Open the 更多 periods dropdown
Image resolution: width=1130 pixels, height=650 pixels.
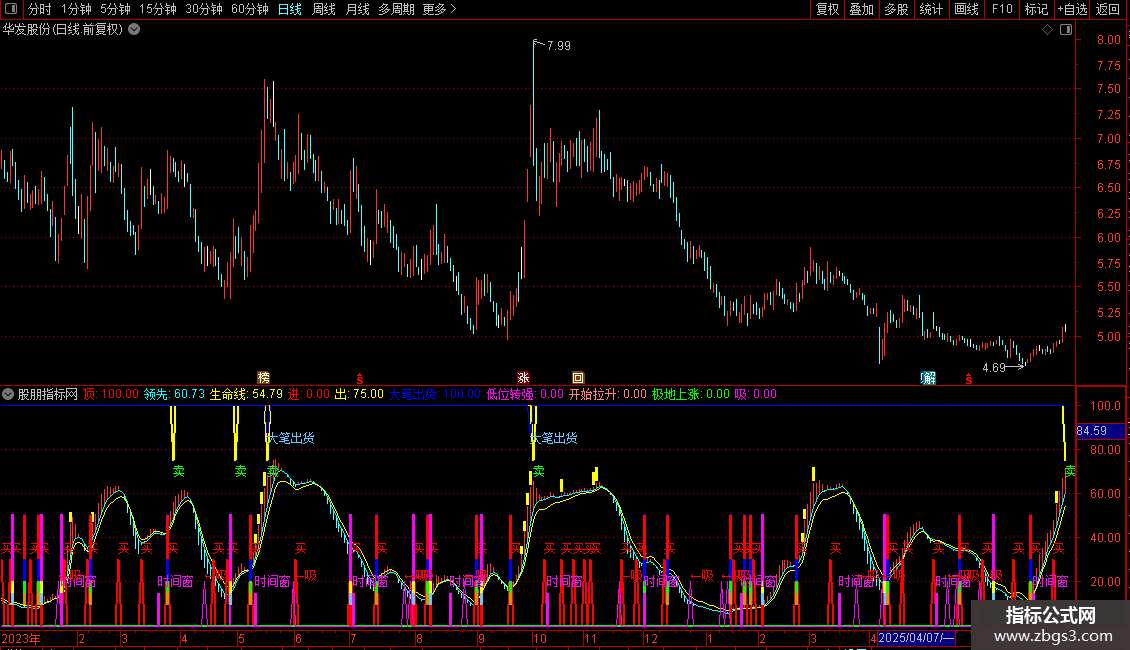439,10
